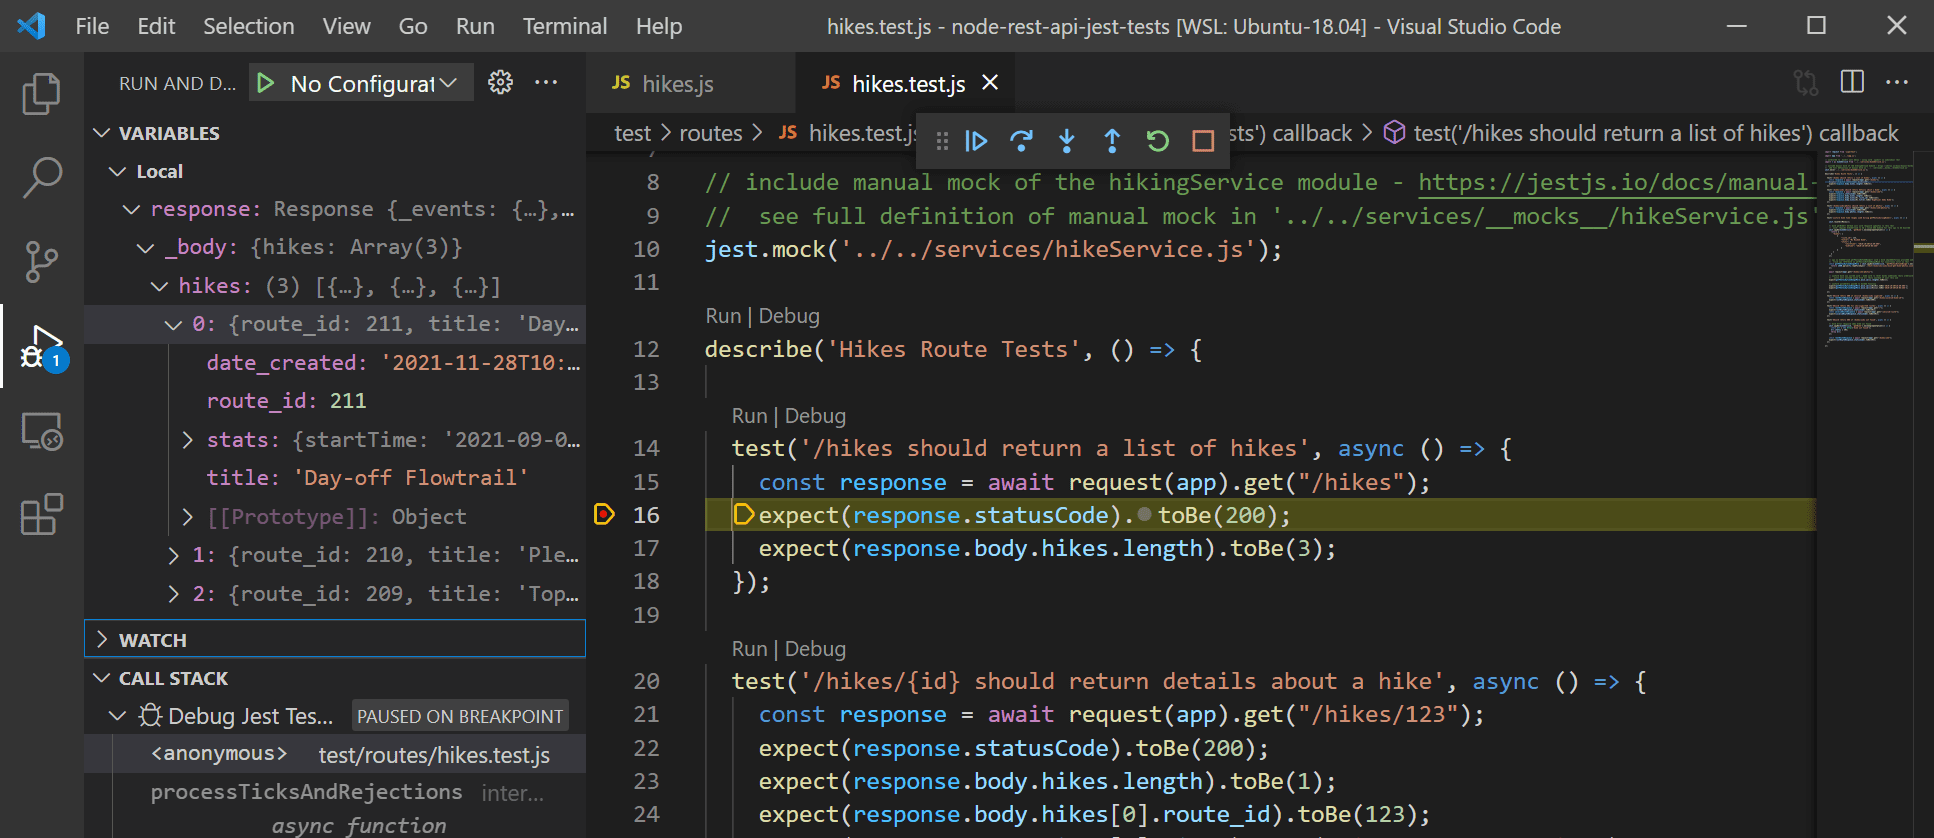Expand hikes item 1 with route_id 210
The image size is (1934, 838).
coord(173,556)
